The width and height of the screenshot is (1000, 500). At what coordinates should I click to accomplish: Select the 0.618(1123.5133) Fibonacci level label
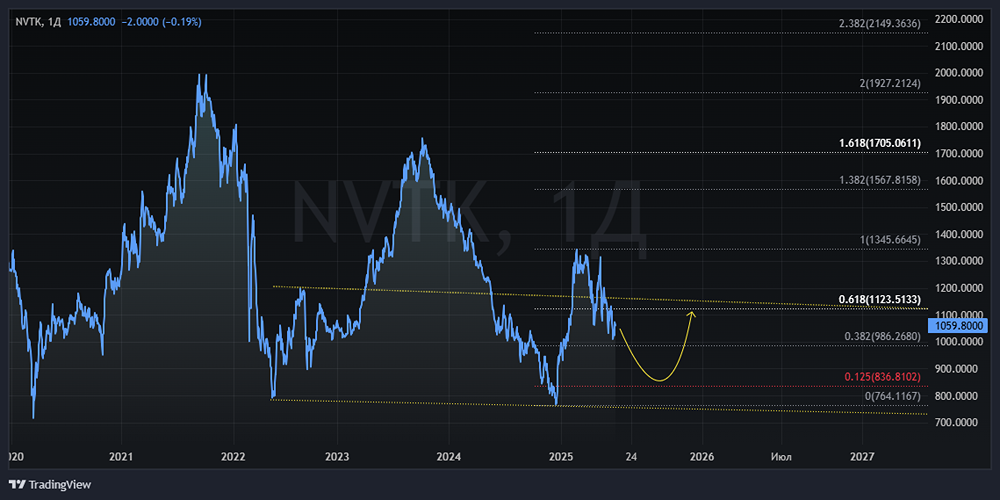tap(880, 299)
